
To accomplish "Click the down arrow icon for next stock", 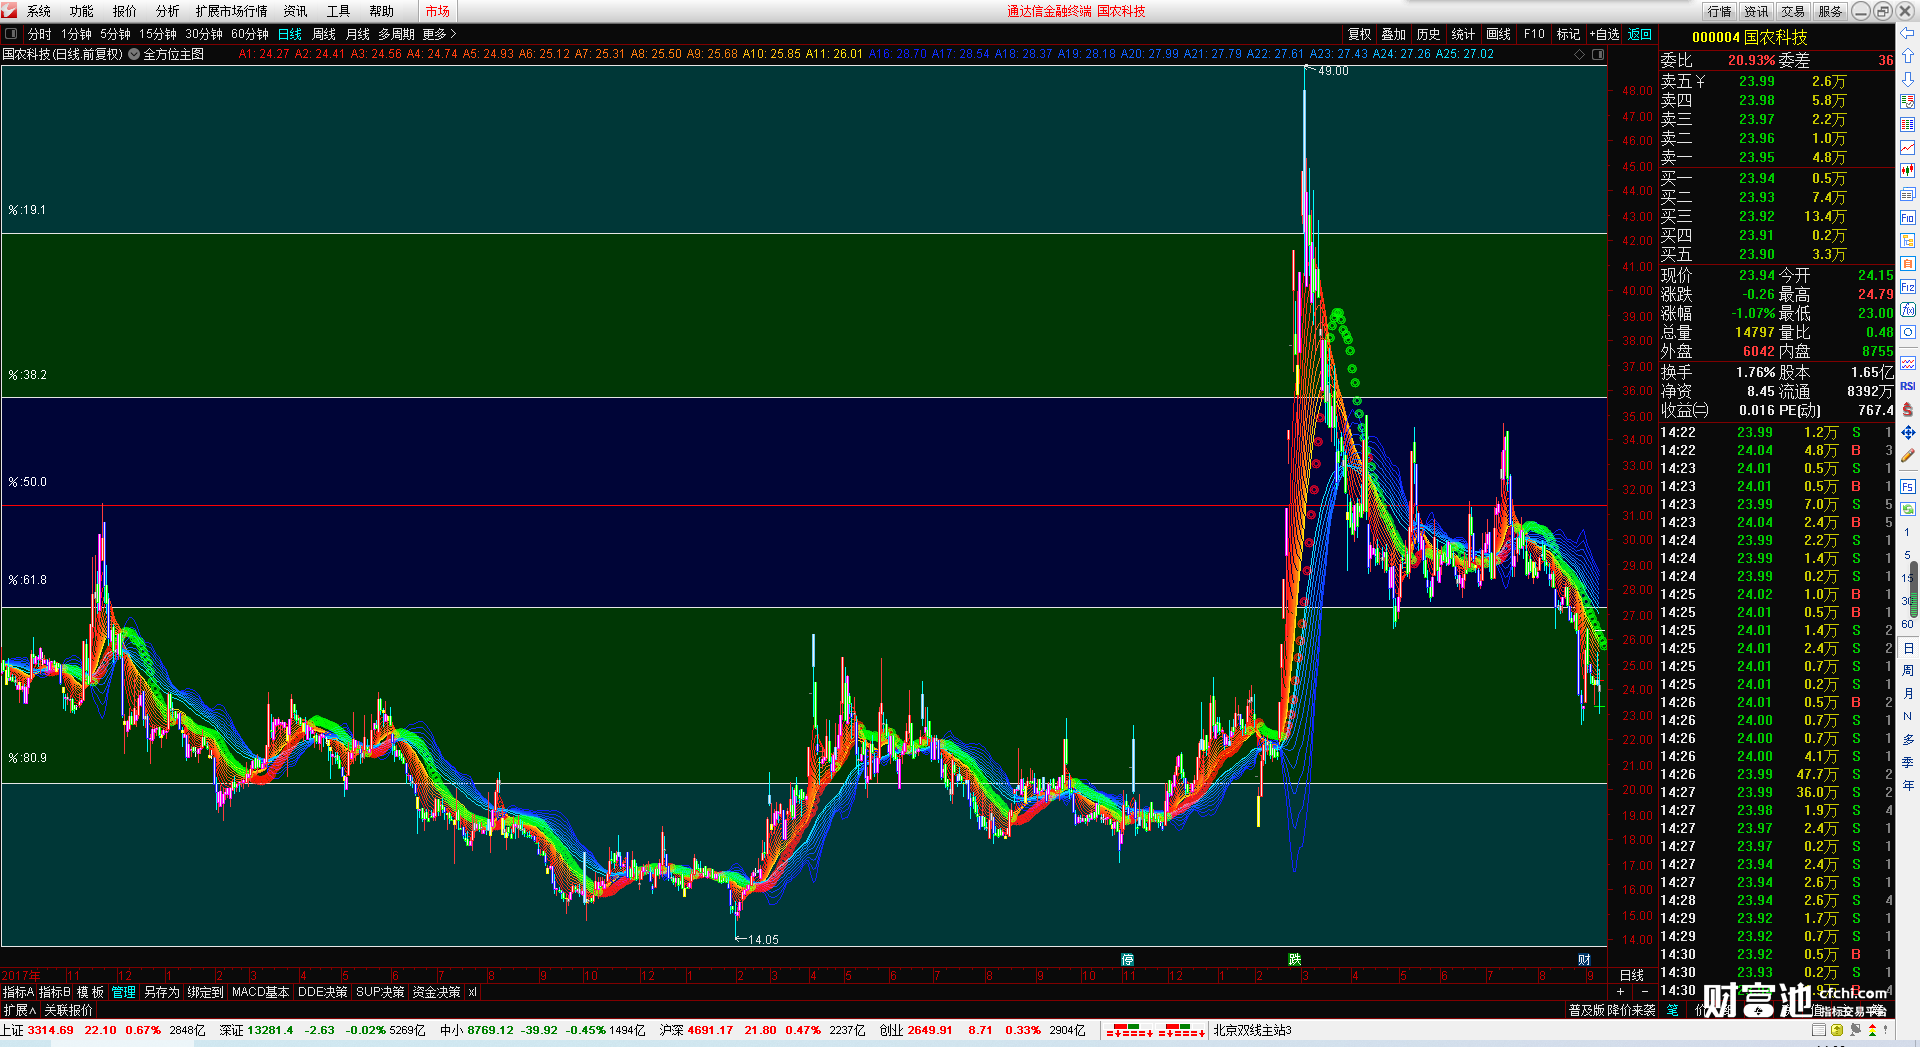I will [x=1908, y=79].
